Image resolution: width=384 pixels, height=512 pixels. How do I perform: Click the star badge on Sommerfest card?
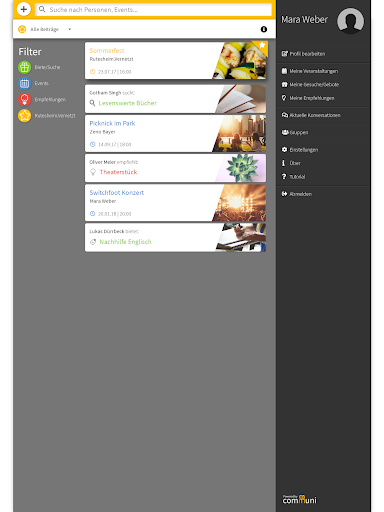[262, 45]
